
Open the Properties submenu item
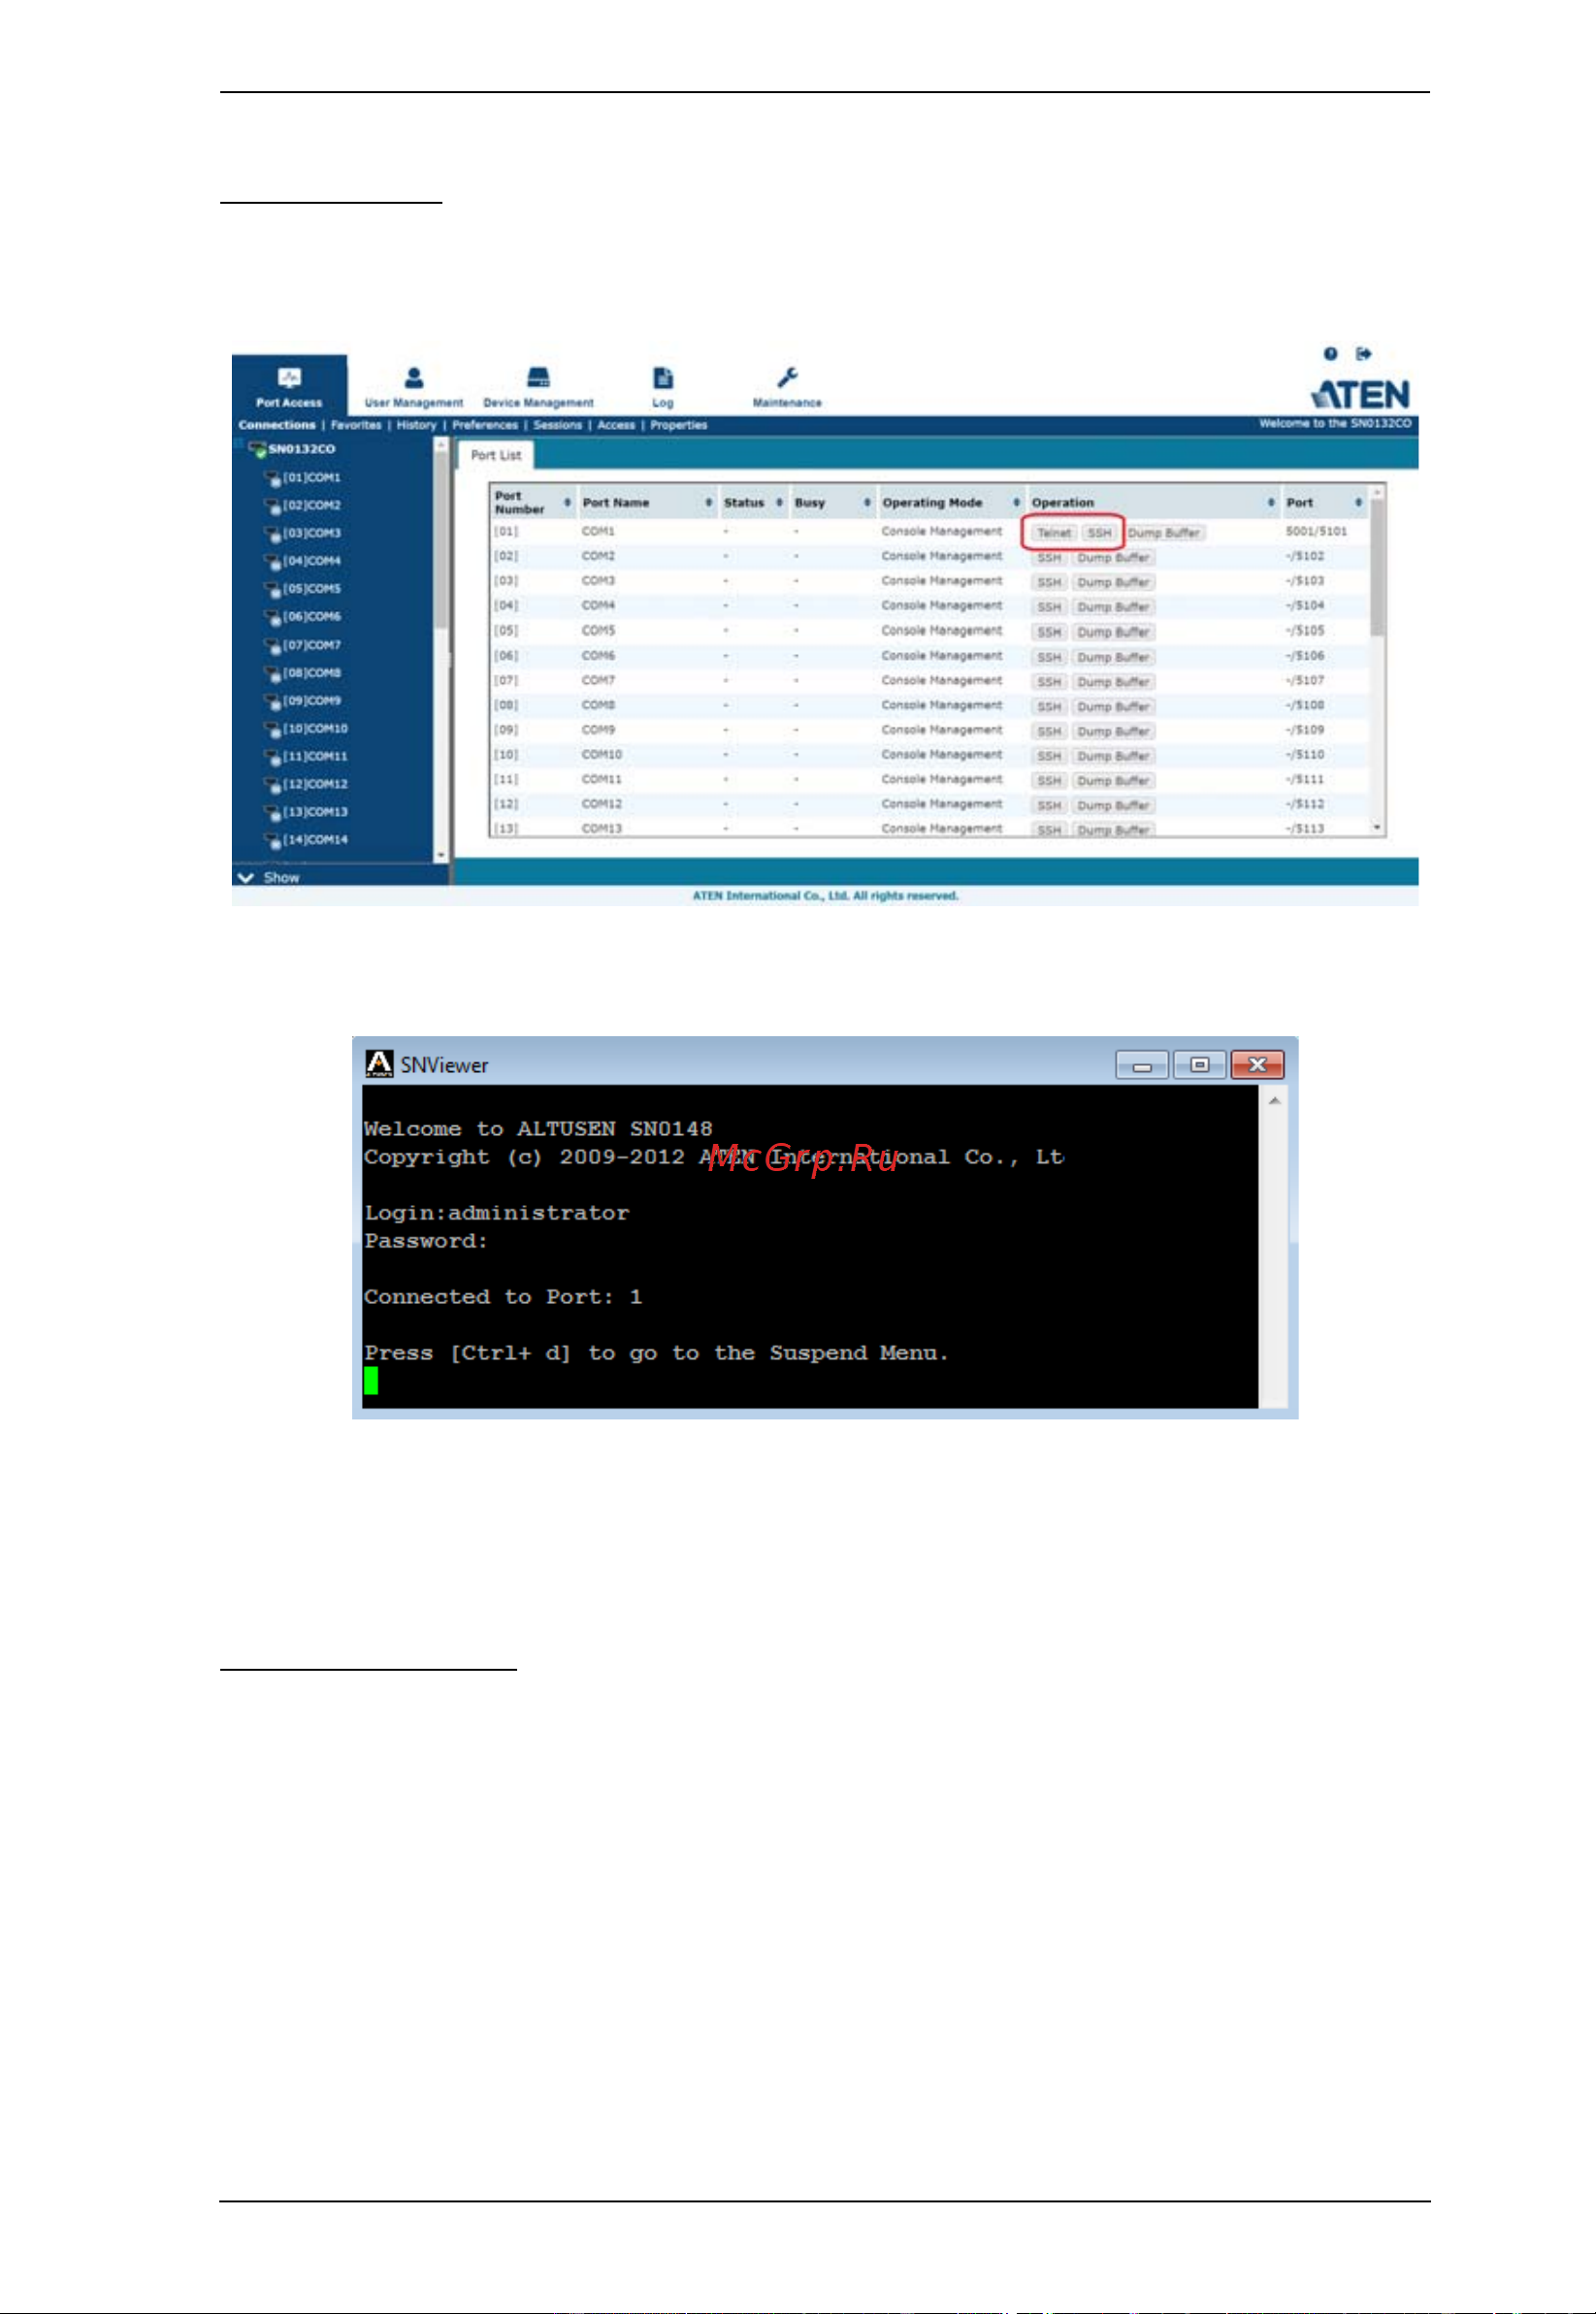pyautogui.click(x=679, y=425)
